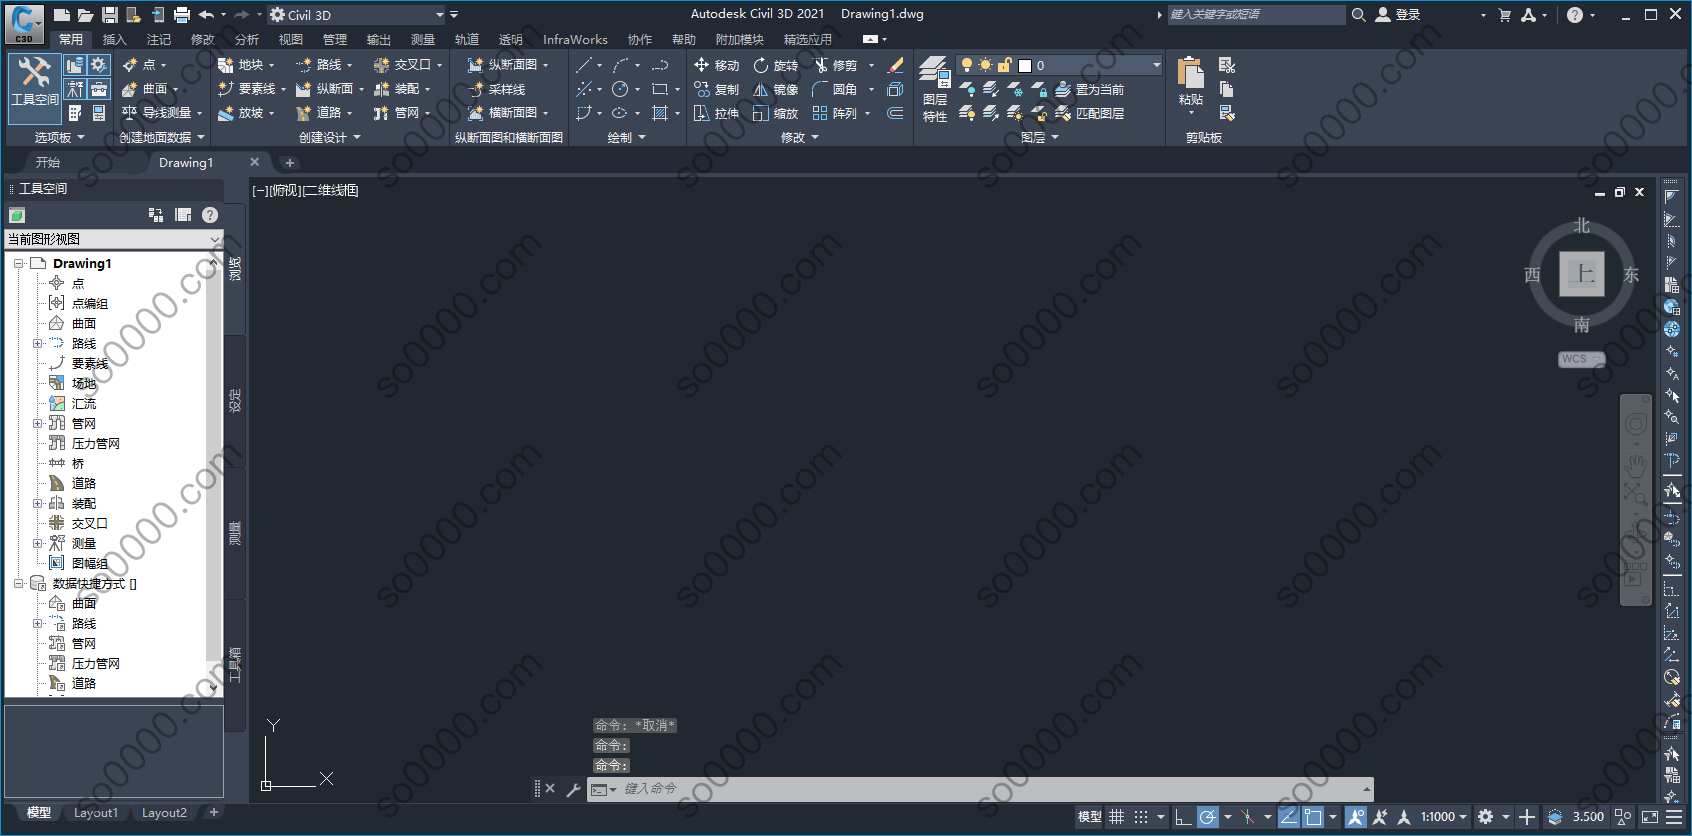
Task: Click the 移动 Move tool
Action: pos(716,65)
